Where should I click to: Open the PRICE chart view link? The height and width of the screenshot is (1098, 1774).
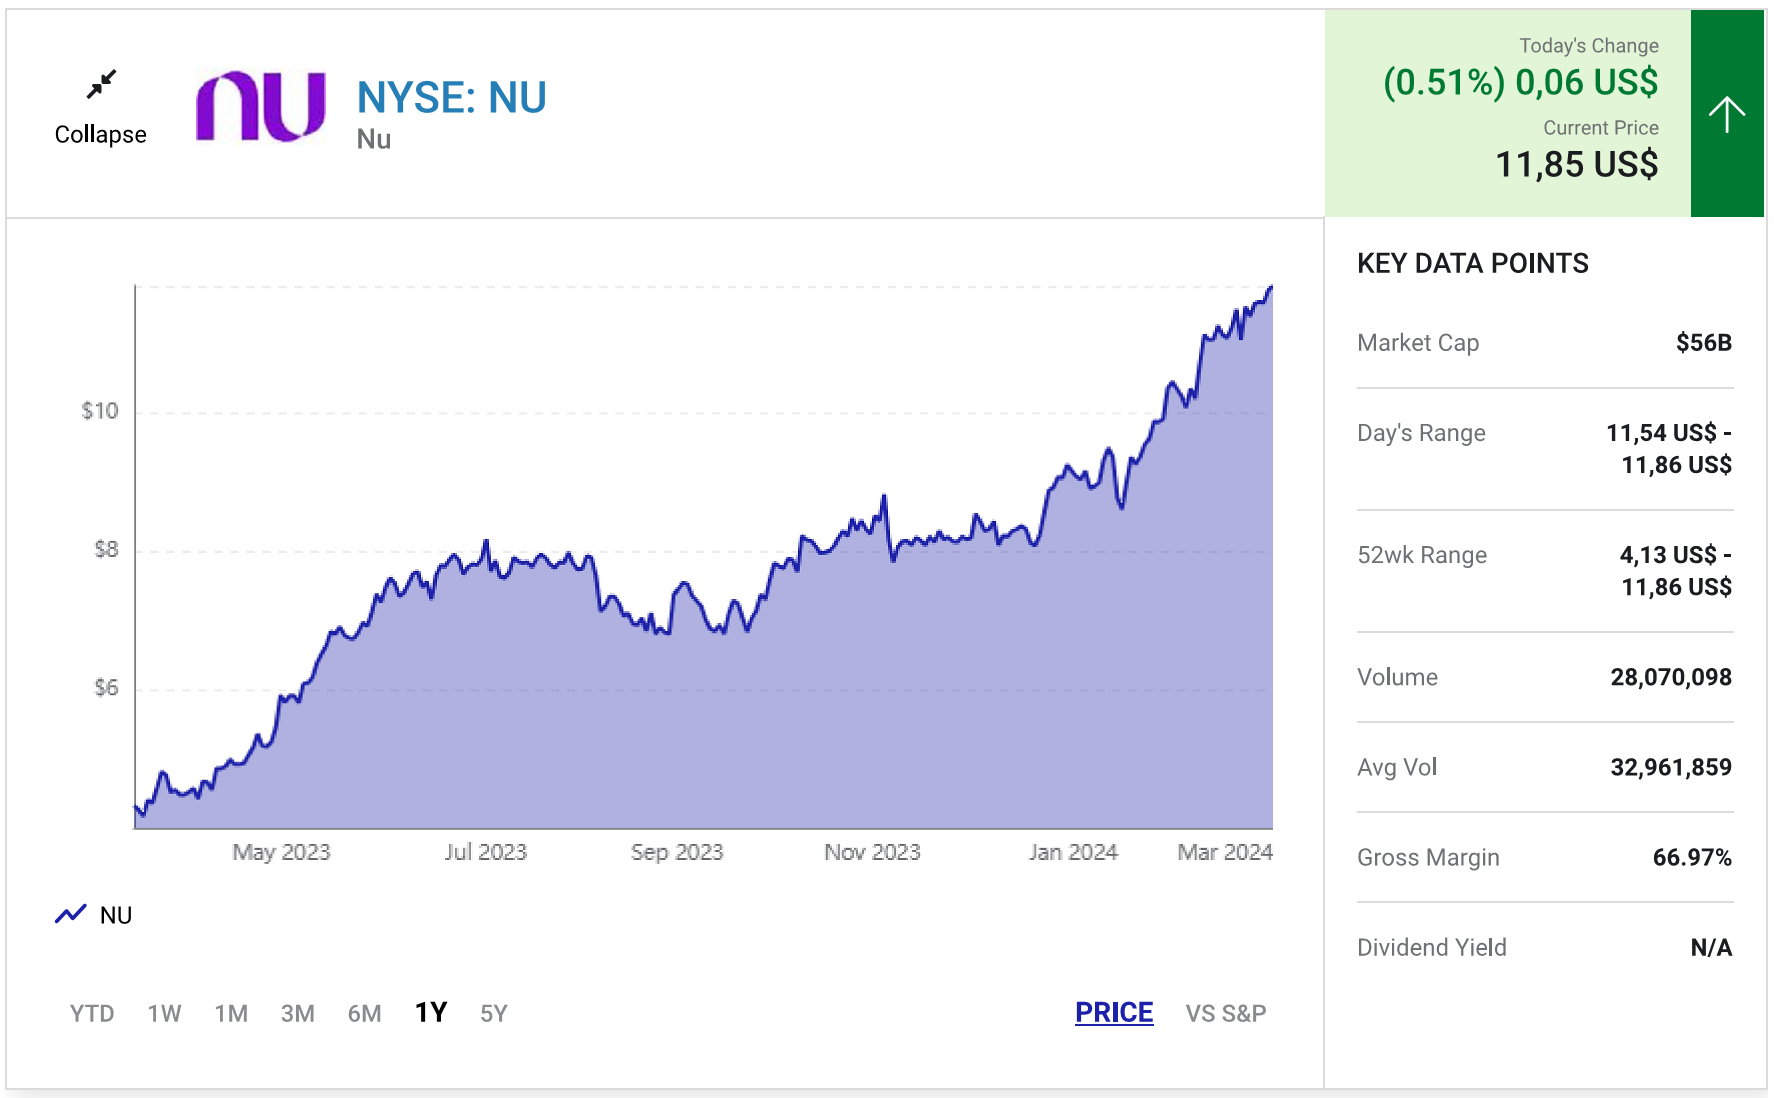[x=1114, y=1012]
